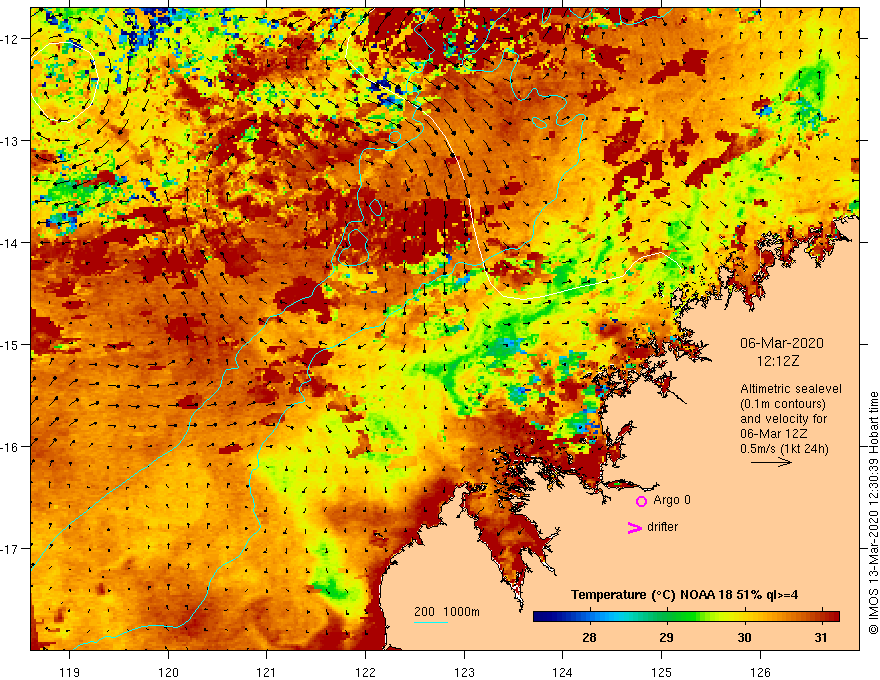Click the Altimetric sealevel label
The width and height of the screenshot is (880, 680).
(790, 389)
